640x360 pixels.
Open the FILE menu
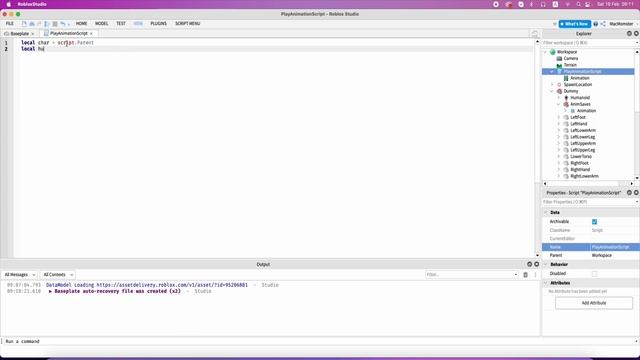(9, 24)
